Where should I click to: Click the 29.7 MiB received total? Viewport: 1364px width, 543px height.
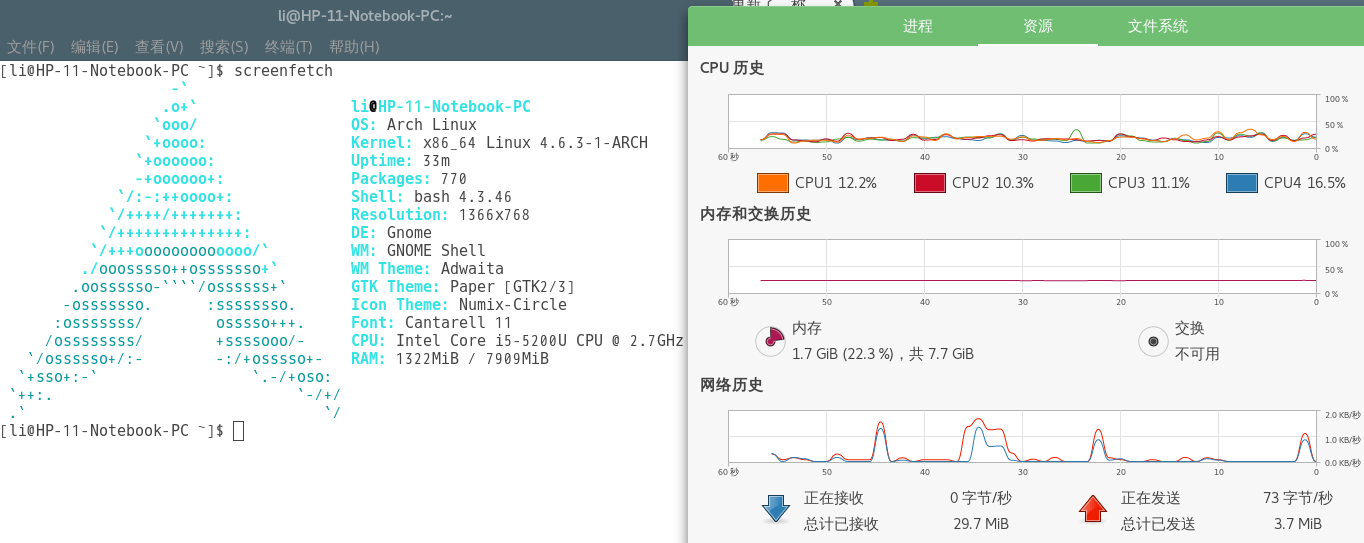[979, 524]
